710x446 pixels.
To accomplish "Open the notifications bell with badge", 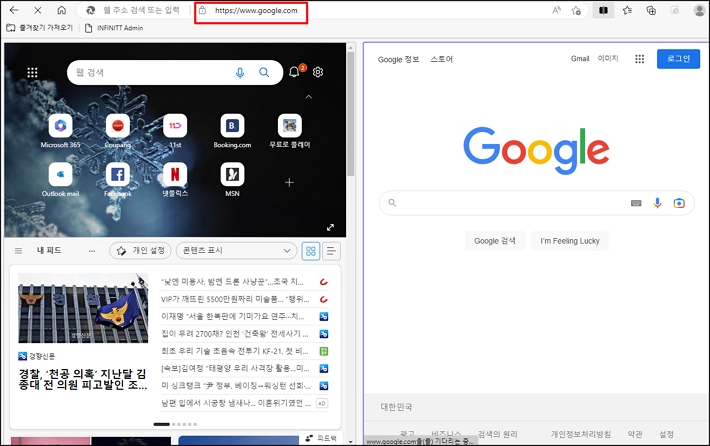I will pos(295,72).
